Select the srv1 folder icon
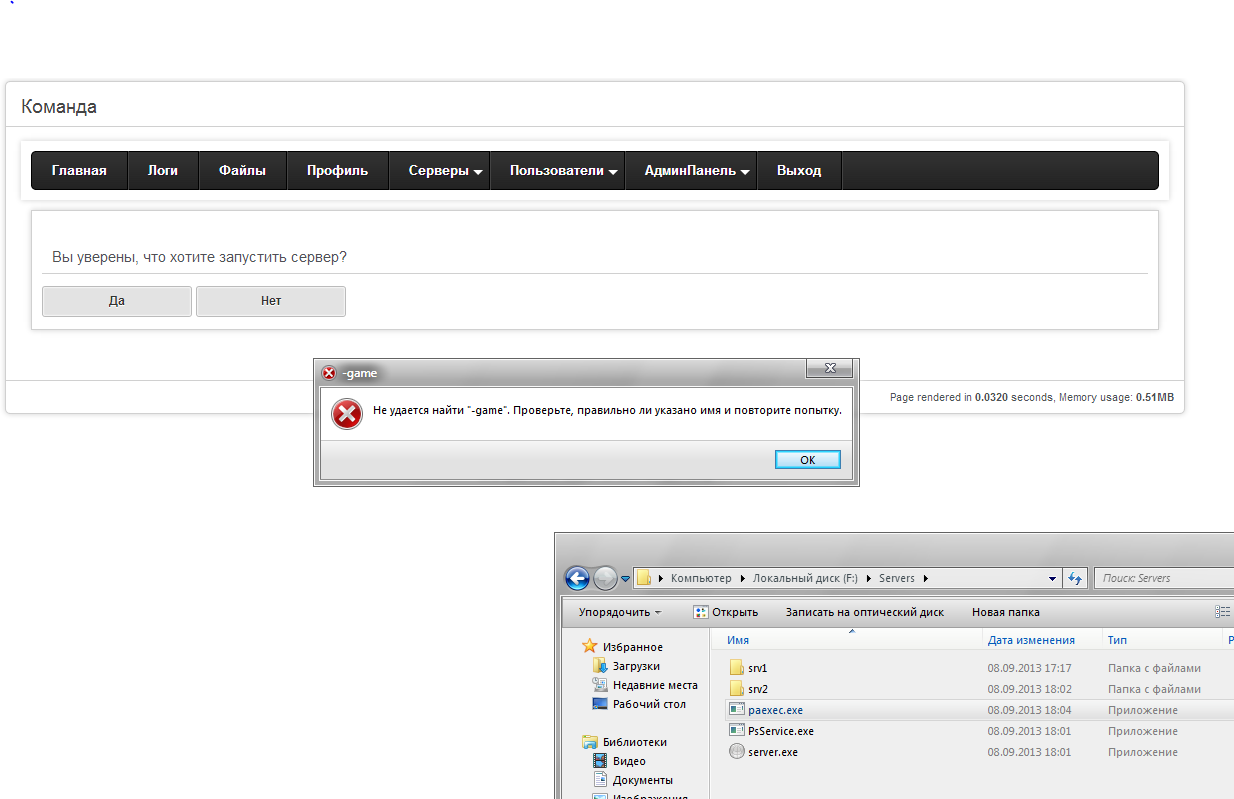 (x=736, y=668)
